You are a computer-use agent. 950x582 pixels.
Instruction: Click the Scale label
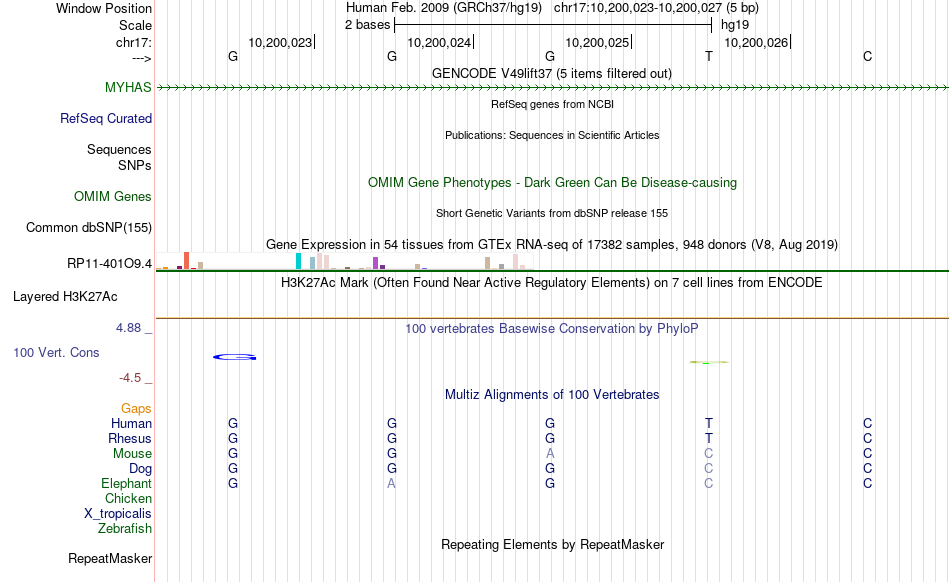[x=135, y=25]
